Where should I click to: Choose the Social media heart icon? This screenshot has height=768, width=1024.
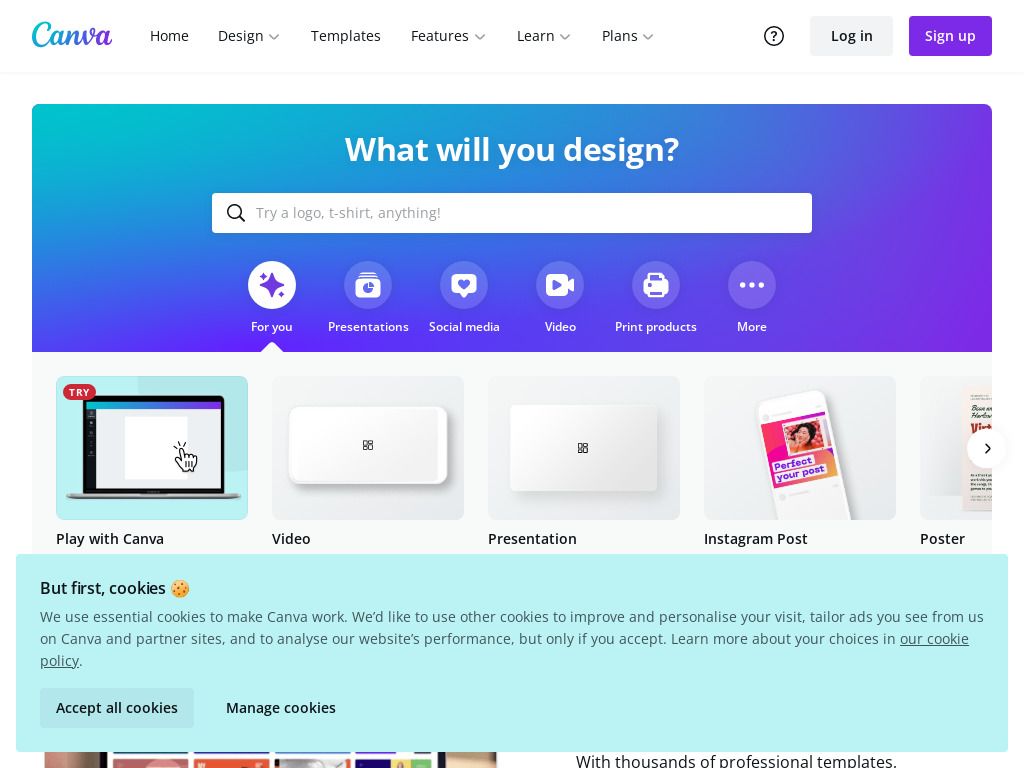[x=464, y=285]
